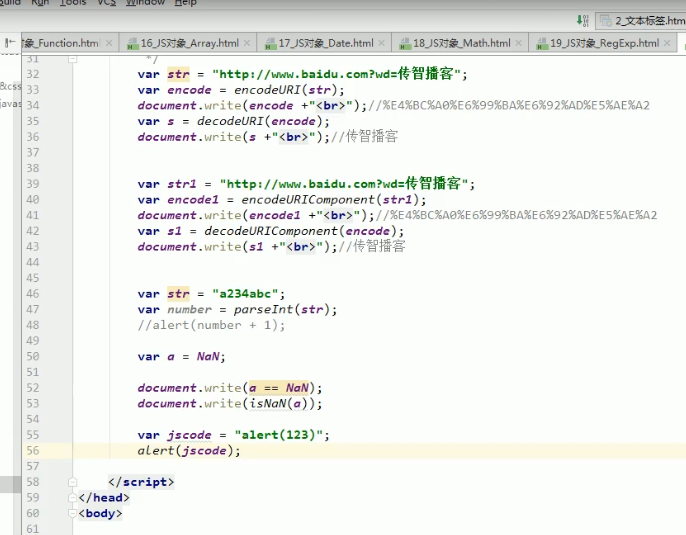Viewport: 686px width, 535px height.
Task: Close the Function.html tab
Action: pos(109,43)
